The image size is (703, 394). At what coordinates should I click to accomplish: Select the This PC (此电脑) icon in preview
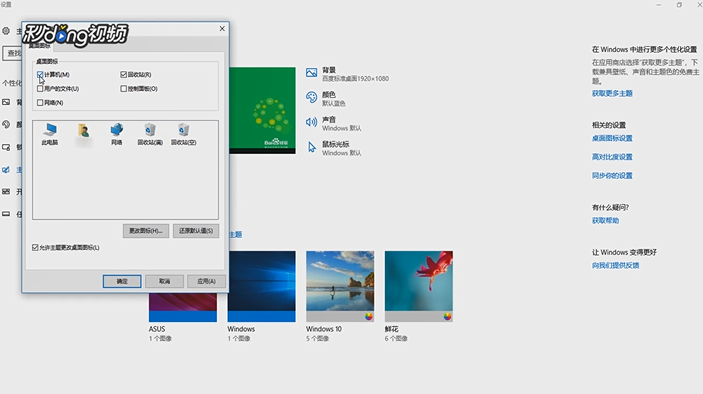click(x=50, y=134)
